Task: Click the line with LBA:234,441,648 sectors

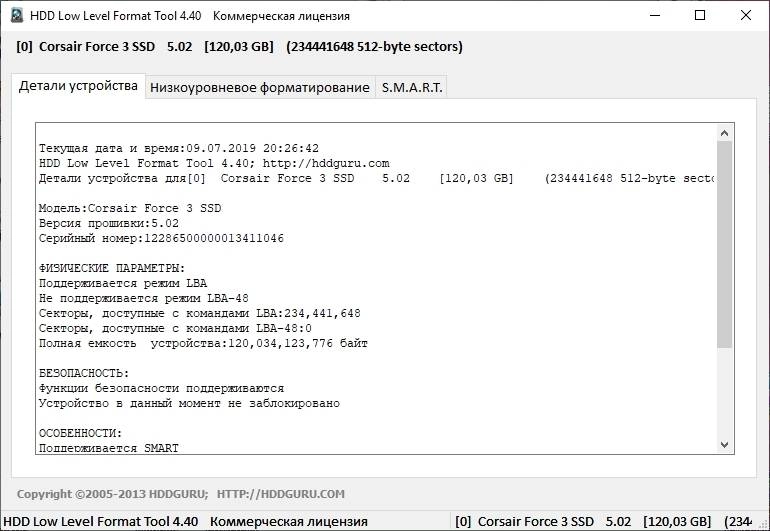Action: [x=199, y=313]
